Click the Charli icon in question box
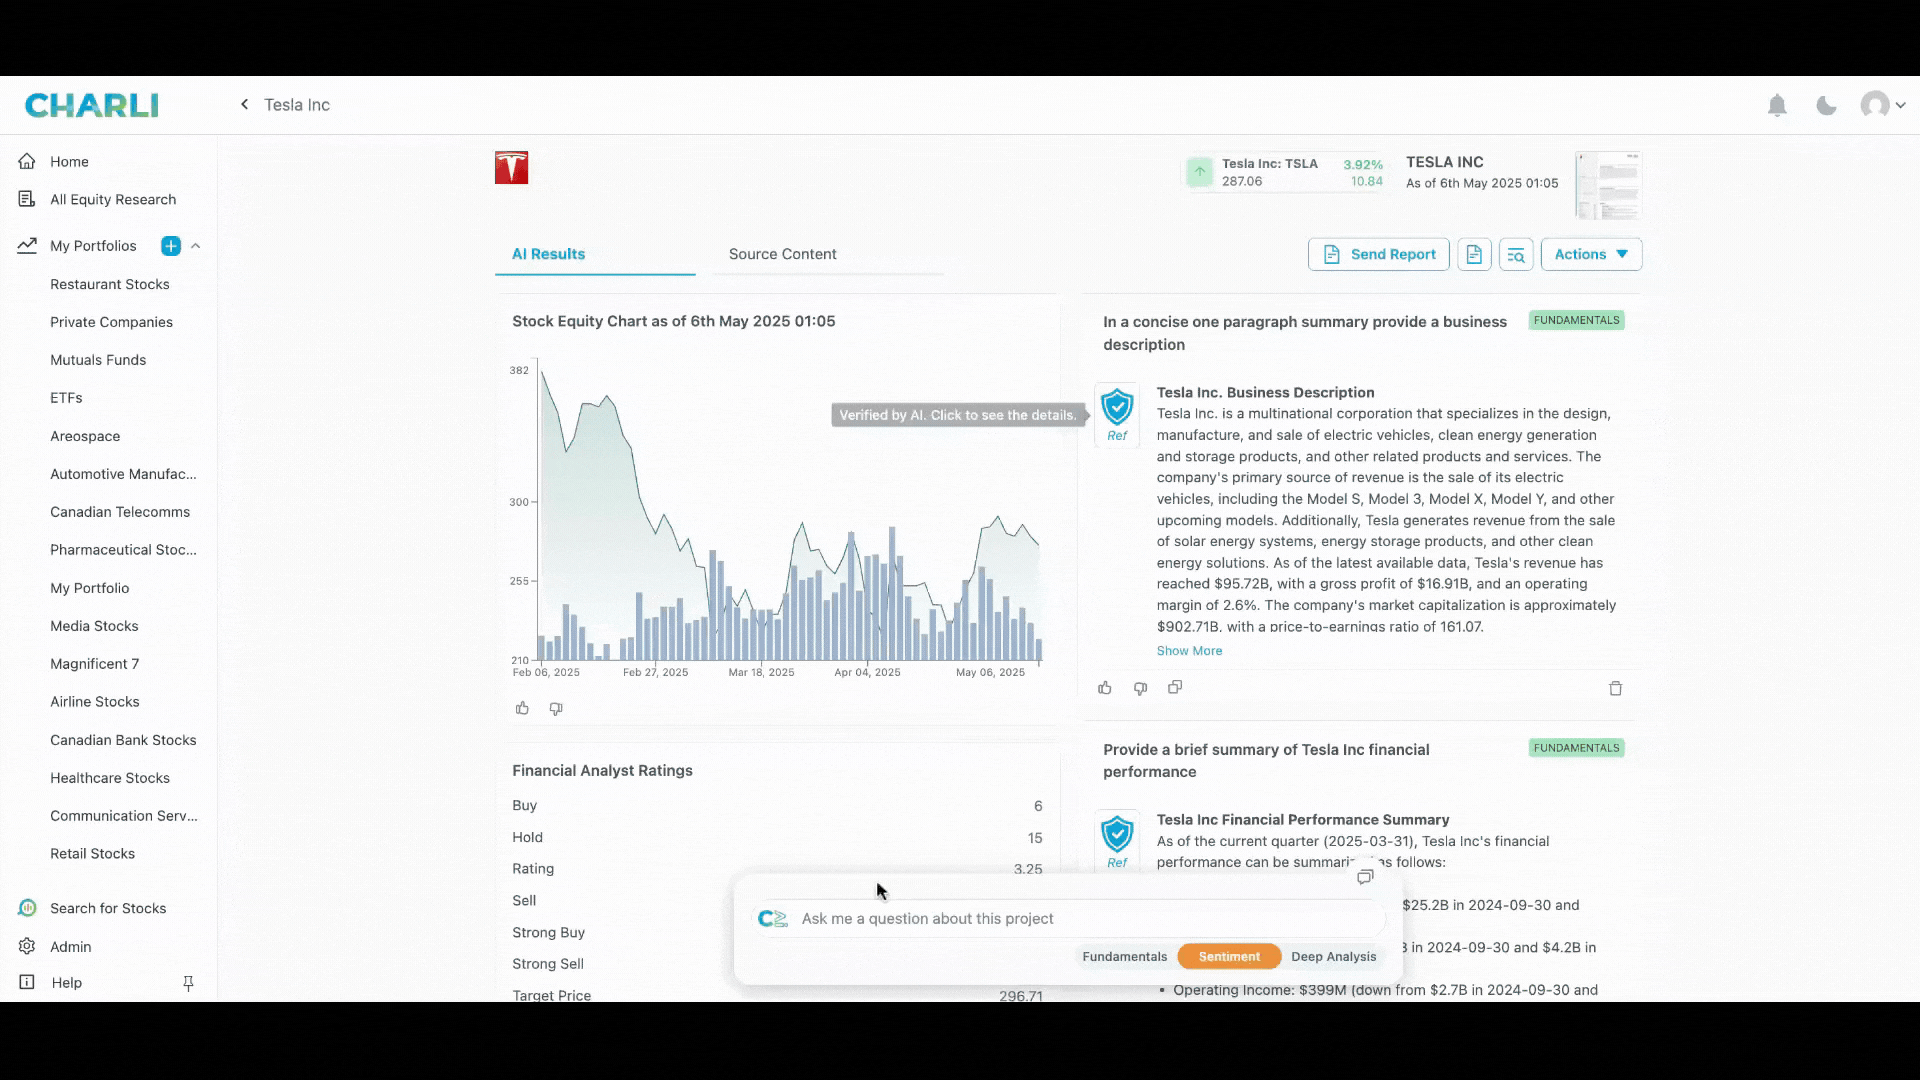The width and height of the screenshot is (1920, 1080). tap(773, 919)
